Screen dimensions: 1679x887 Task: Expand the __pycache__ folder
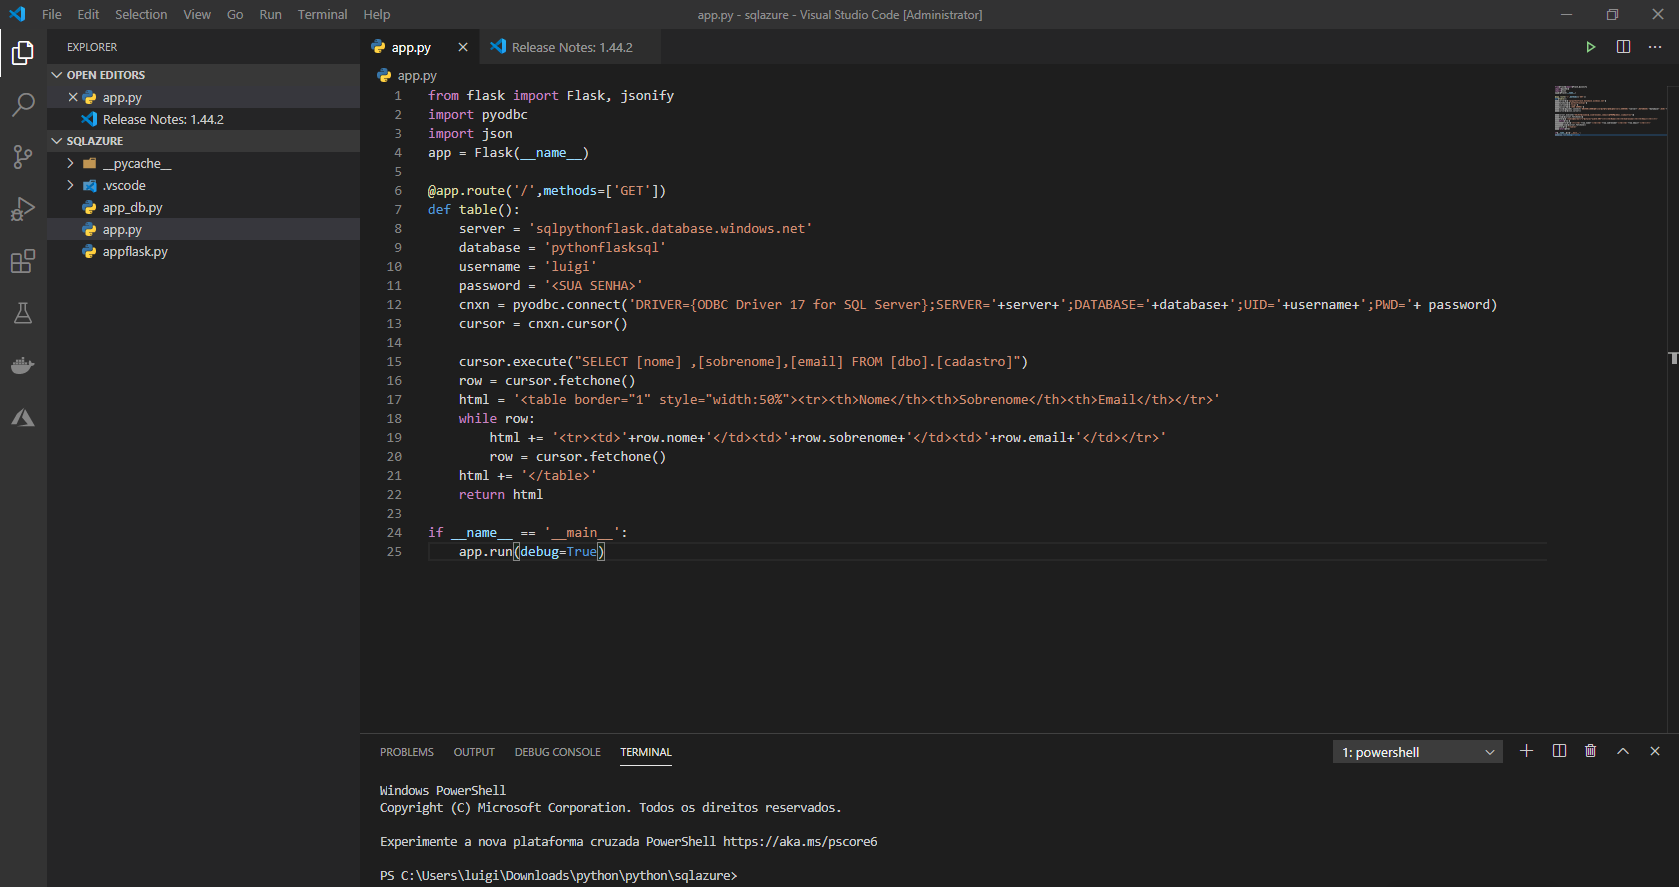(x=70, y=163)
